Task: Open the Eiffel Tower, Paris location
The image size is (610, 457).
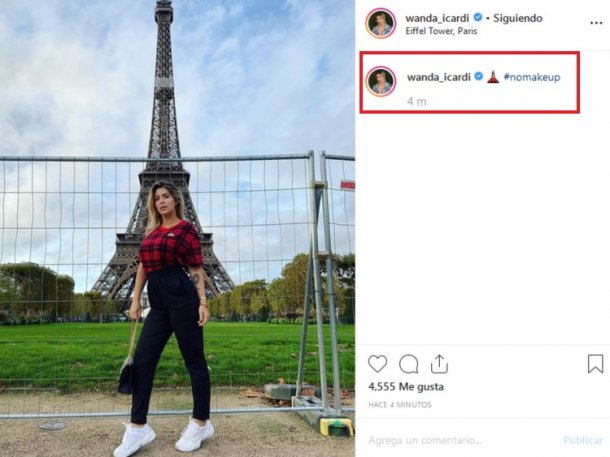Action: 441,31
